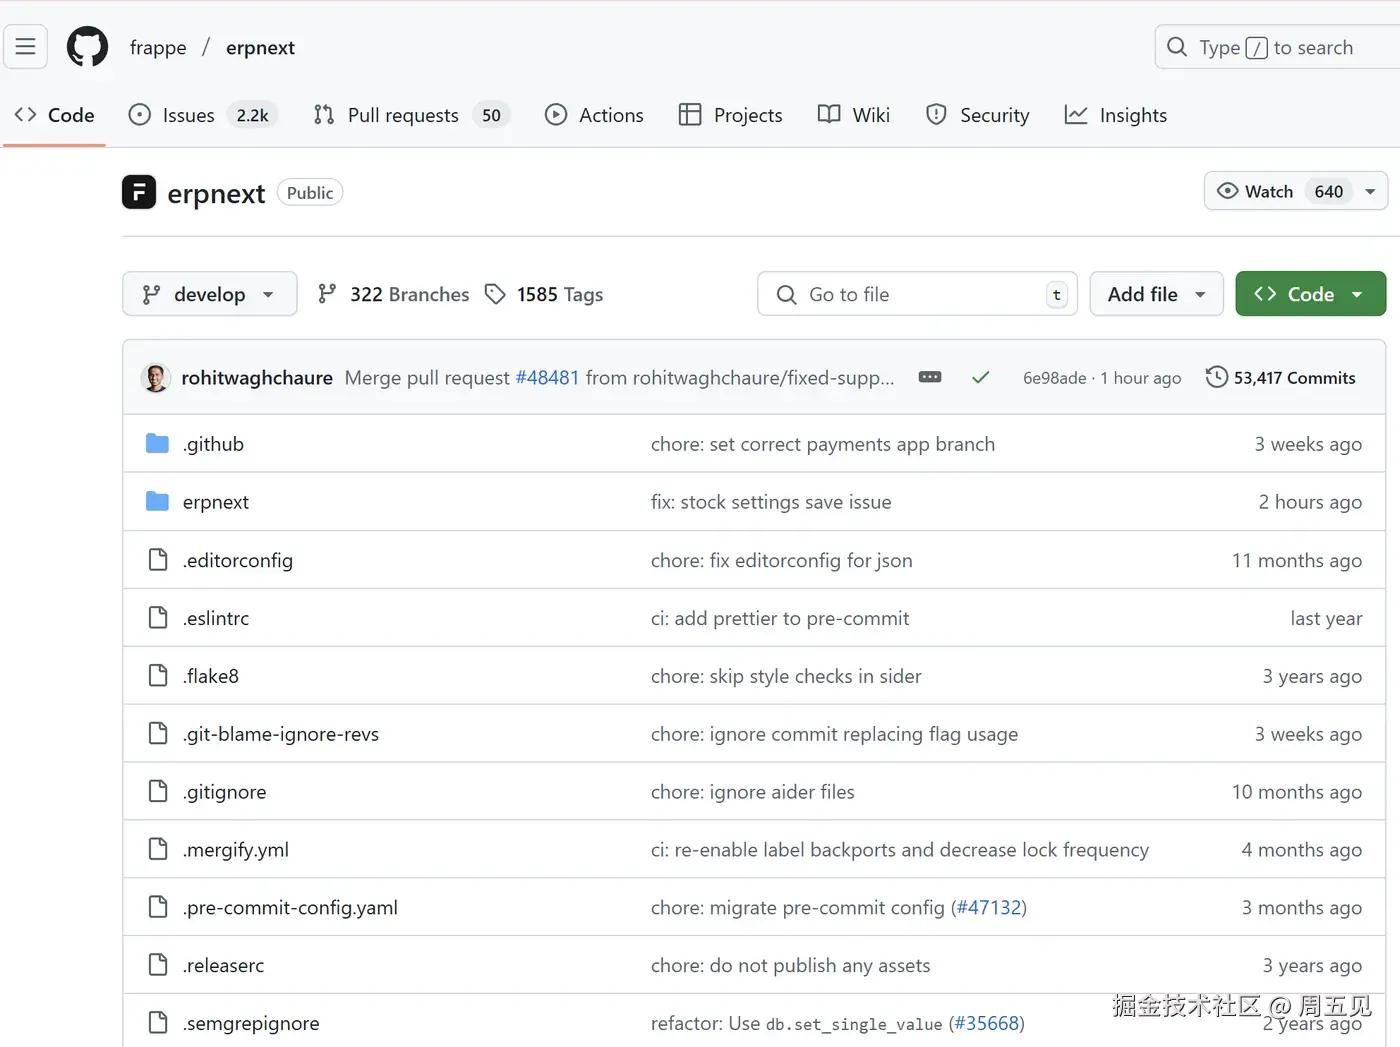Open the .mergify.yml file
The height and width of the screenshot is (1047, 1400).
point(236,850)
